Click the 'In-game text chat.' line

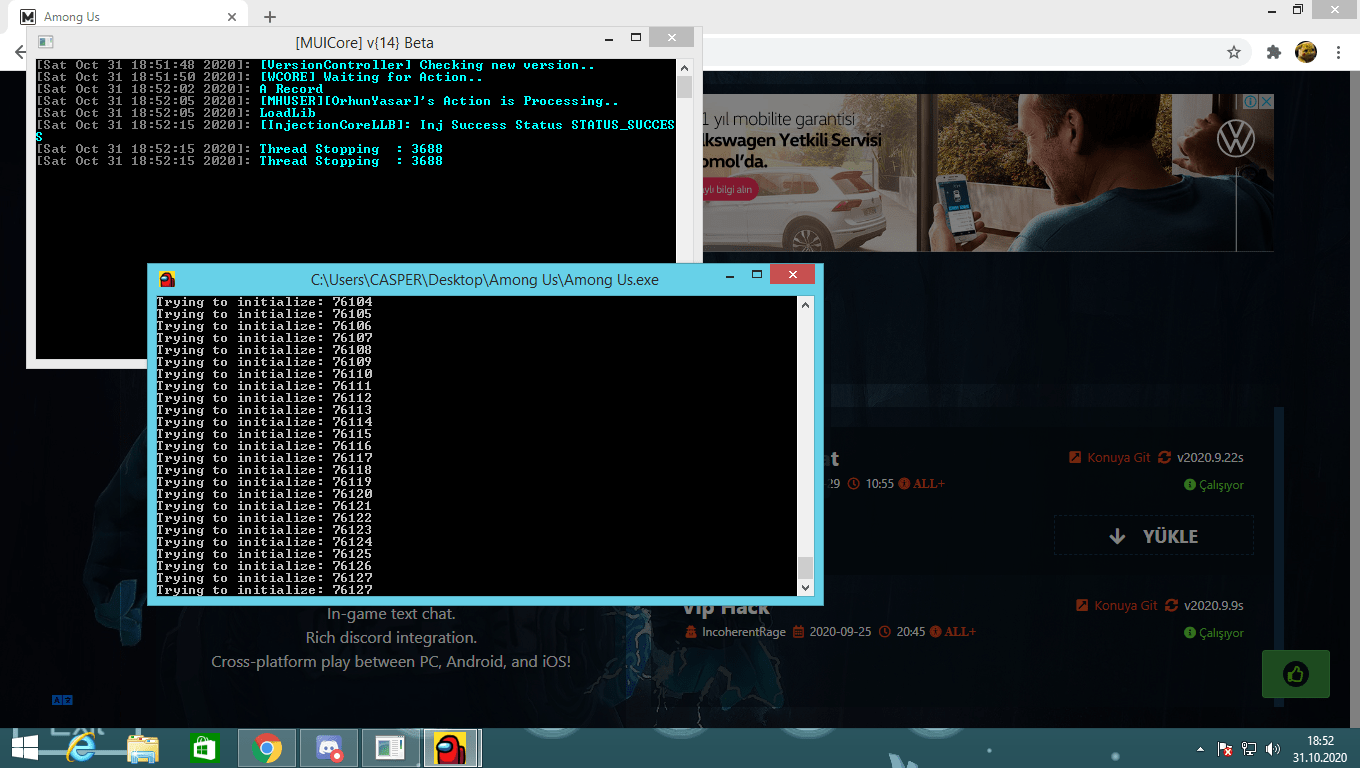coord(391,614)
